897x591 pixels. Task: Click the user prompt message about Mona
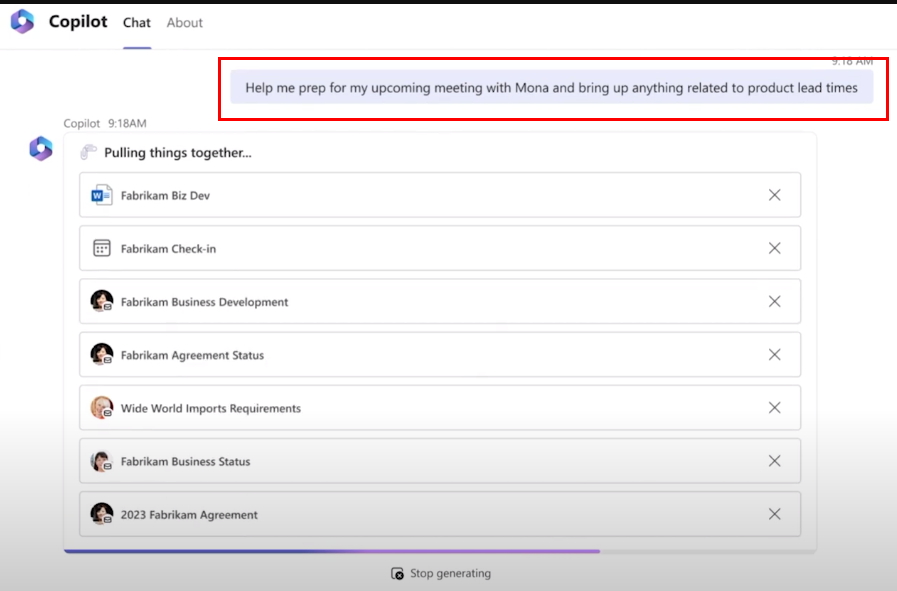551,88
